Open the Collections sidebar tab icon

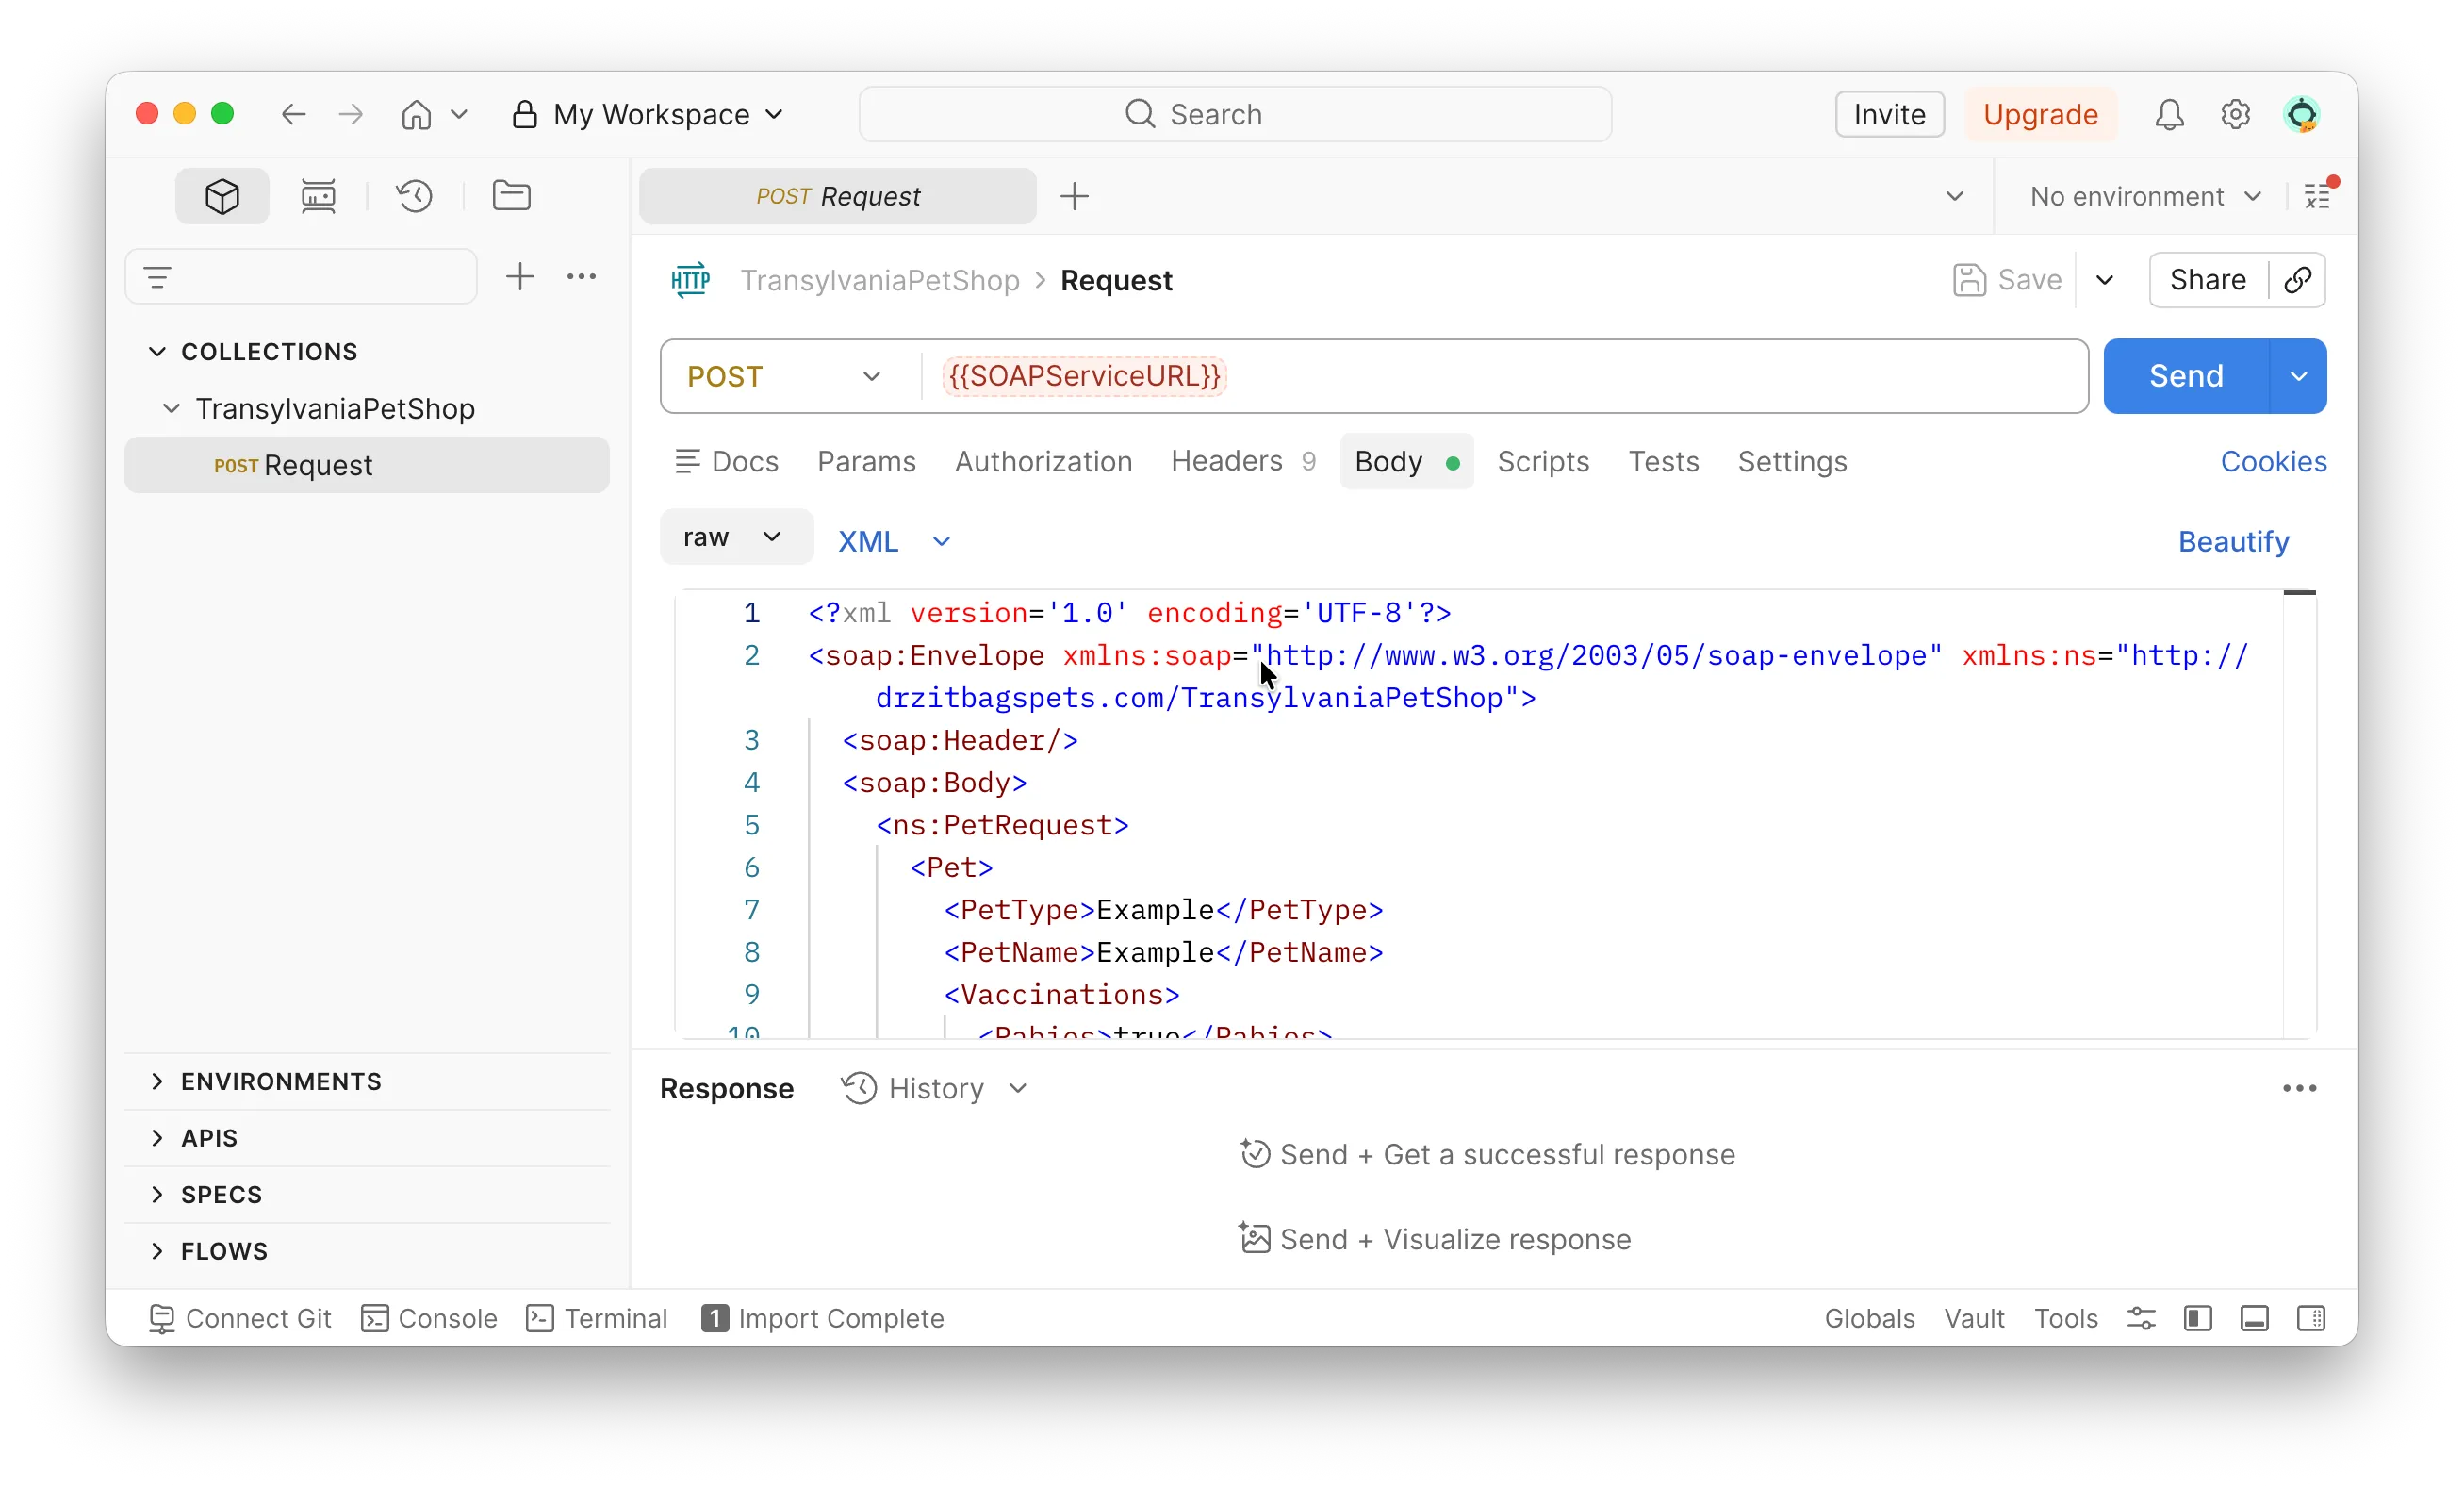coord(221,196)
